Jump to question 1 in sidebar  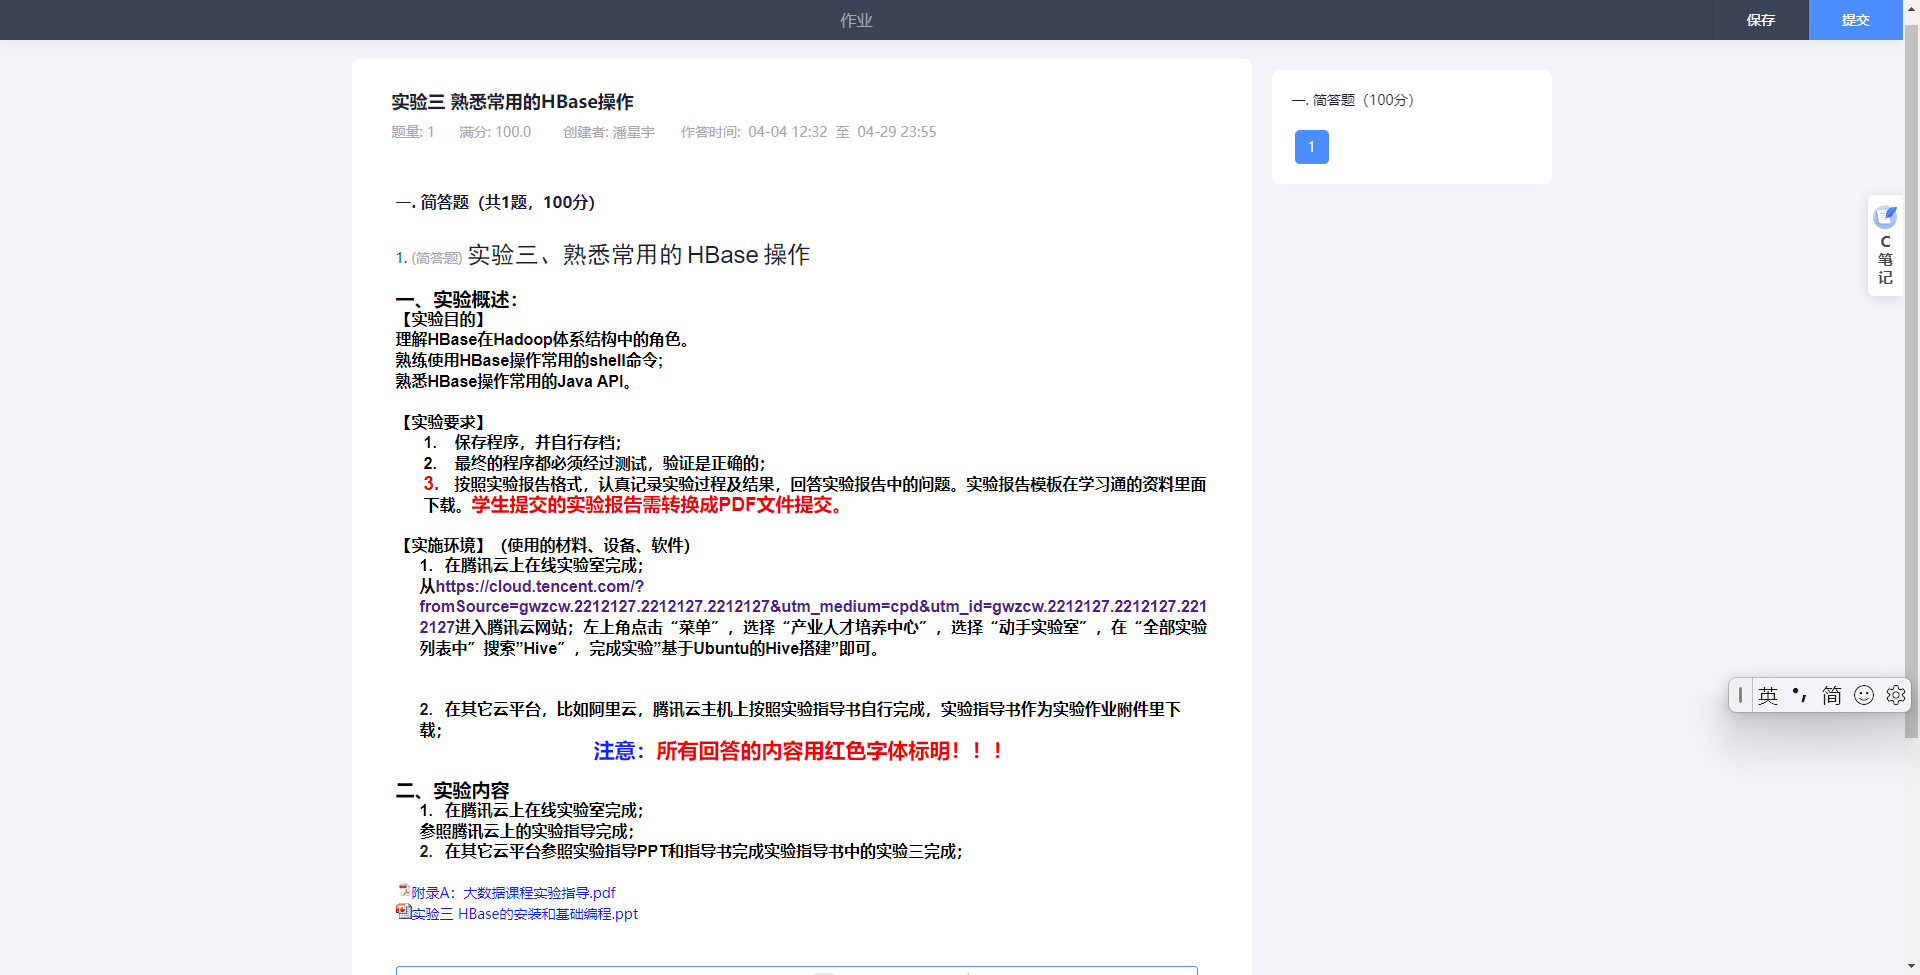click(x=1312, y=147)
